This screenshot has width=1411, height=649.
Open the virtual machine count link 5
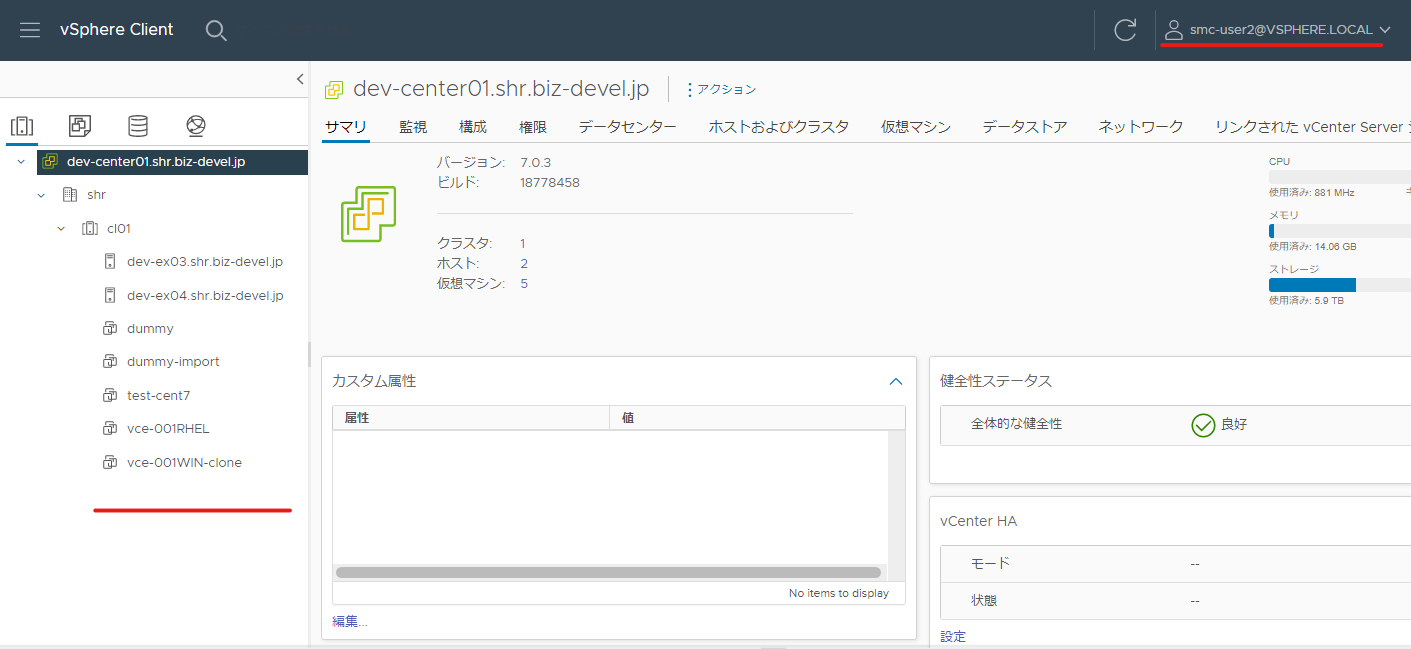(x=524, y=284)
